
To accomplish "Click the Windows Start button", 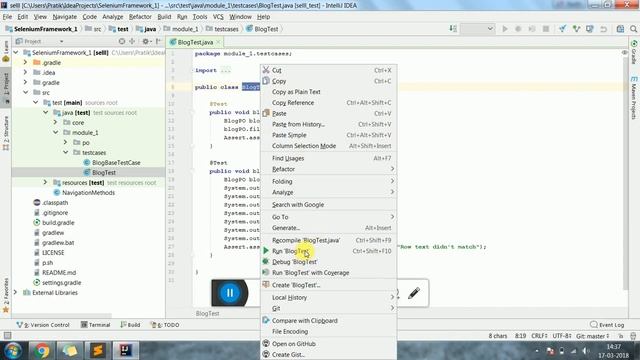I will 13,351.
